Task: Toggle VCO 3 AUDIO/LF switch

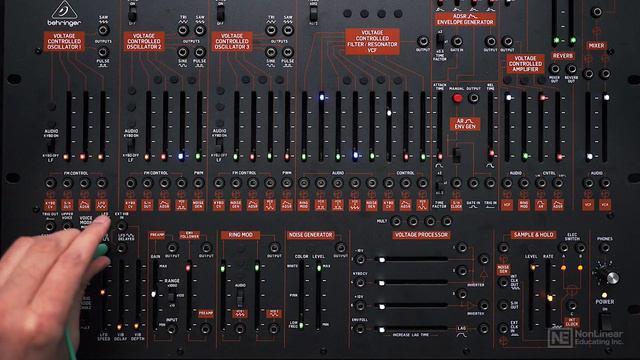Action: pyautogui.click(x=219, y=146)
